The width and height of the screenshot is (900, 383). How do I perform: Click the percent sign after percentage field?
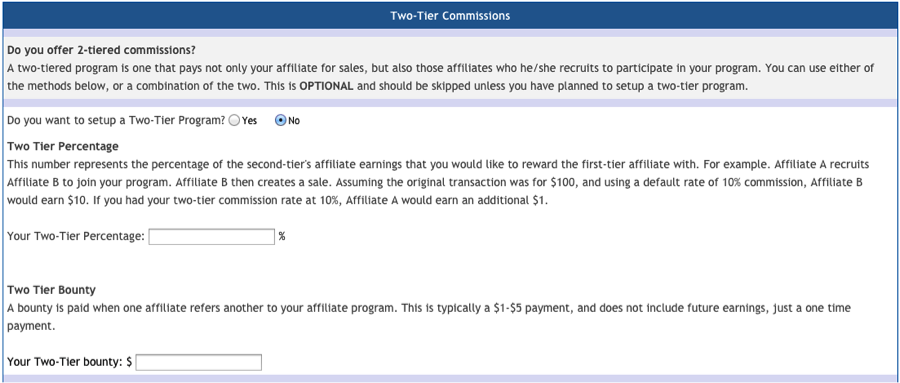tap(282, 236)
